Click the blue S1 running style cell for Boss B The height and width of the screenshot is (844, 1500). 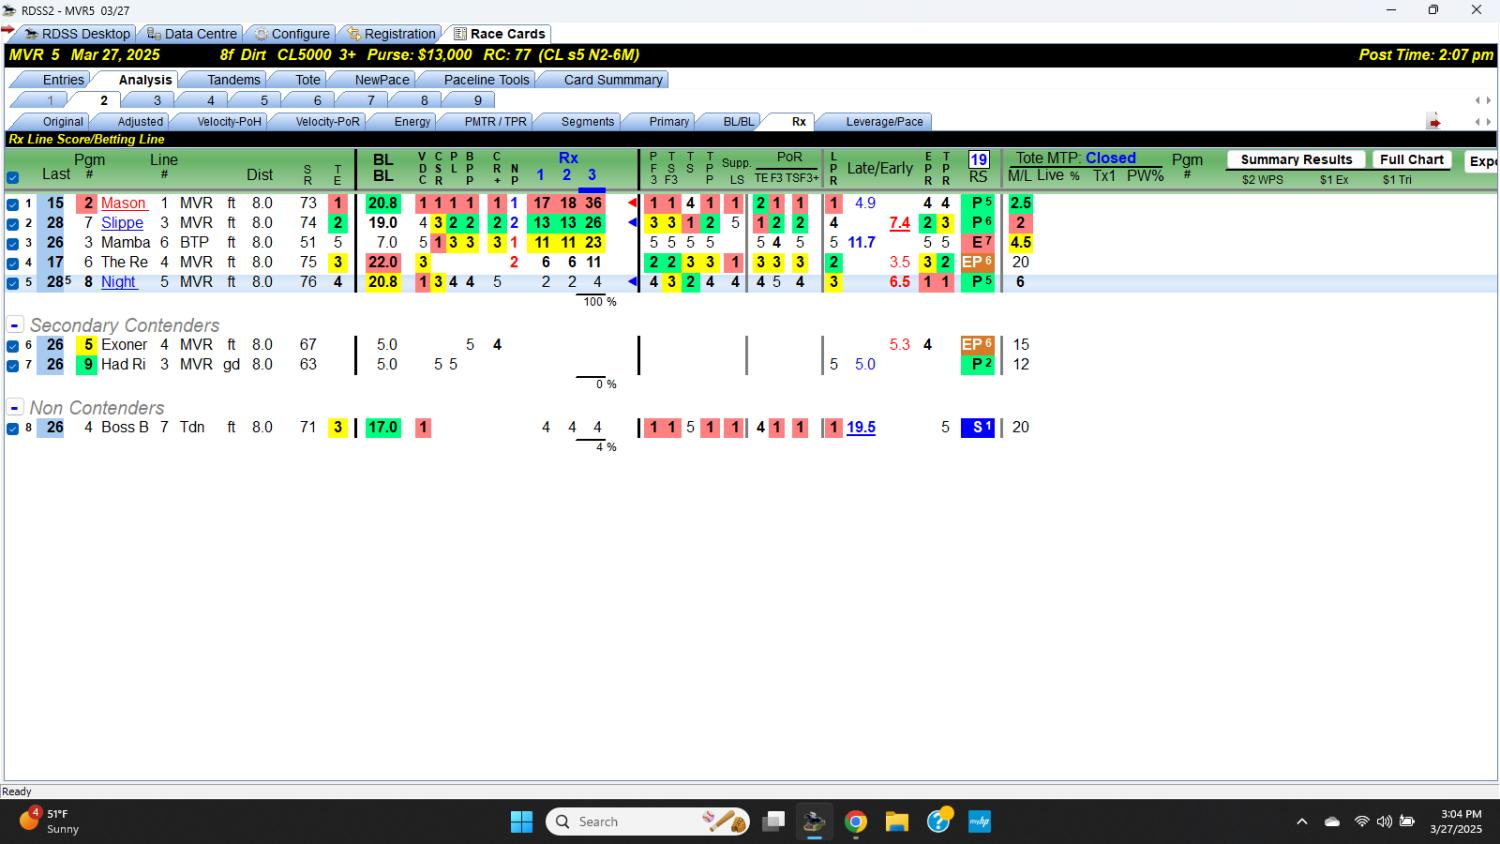977,427
